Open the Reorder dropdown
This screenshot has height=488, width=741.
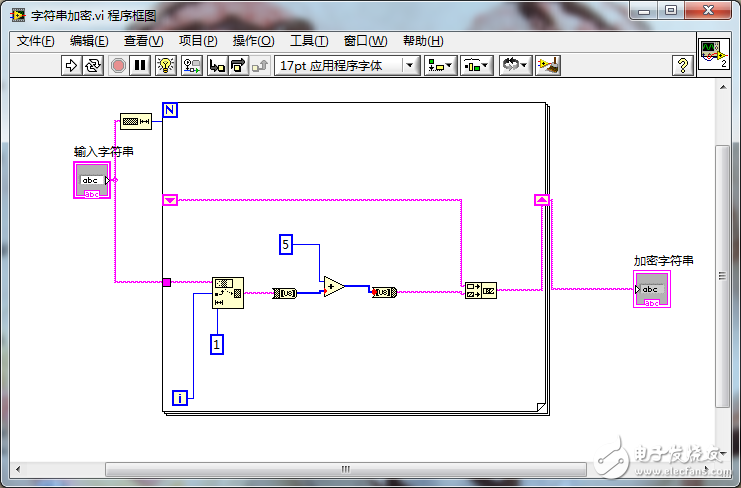(x=514, y=65)
